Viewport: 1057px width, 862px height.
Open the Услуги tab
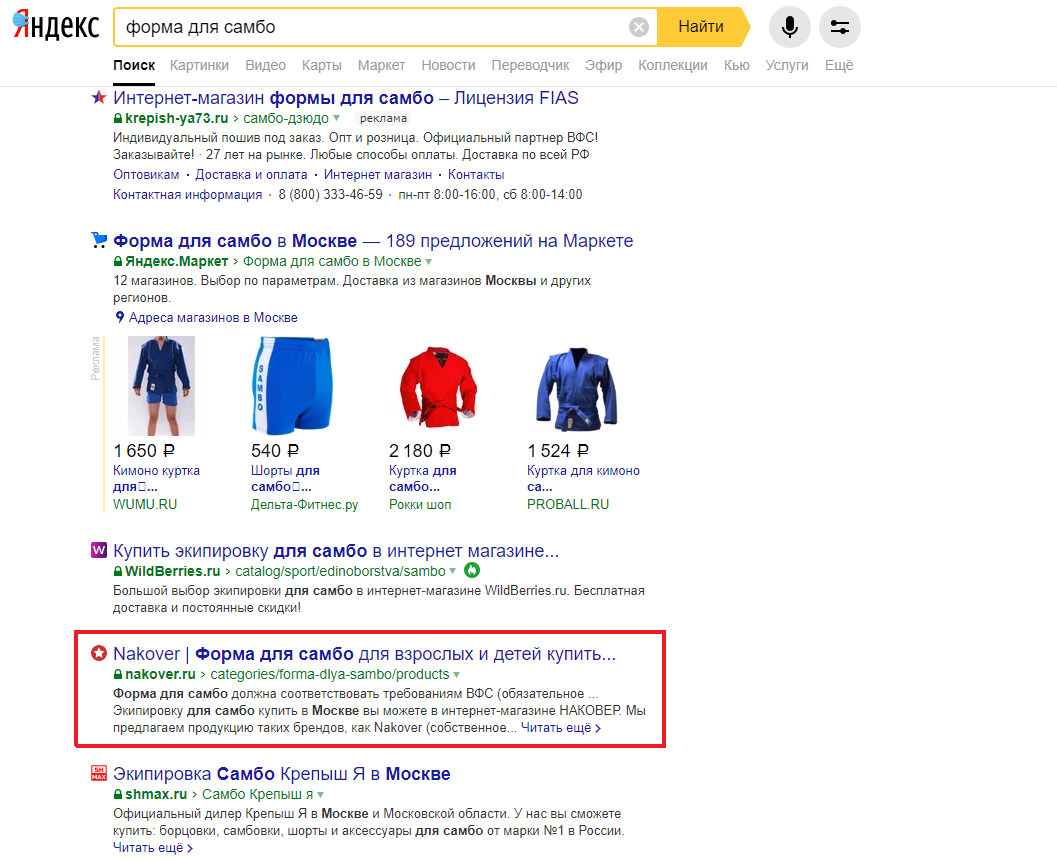(x=787, y=65)
